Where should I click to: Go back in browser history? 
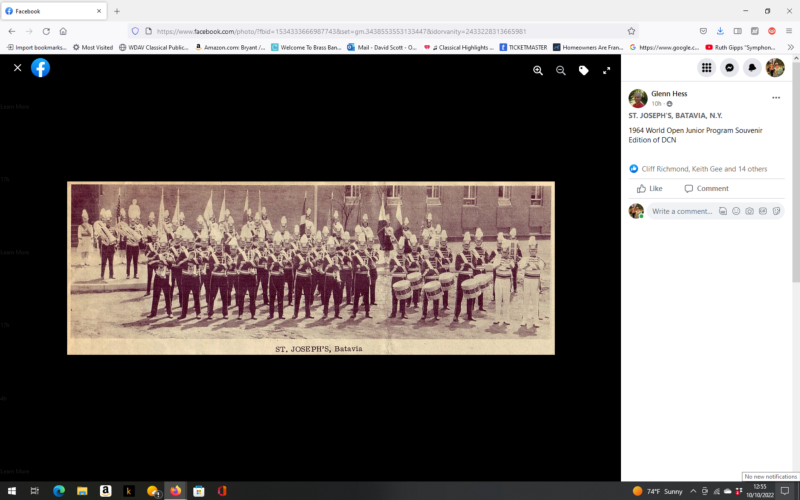12,31
